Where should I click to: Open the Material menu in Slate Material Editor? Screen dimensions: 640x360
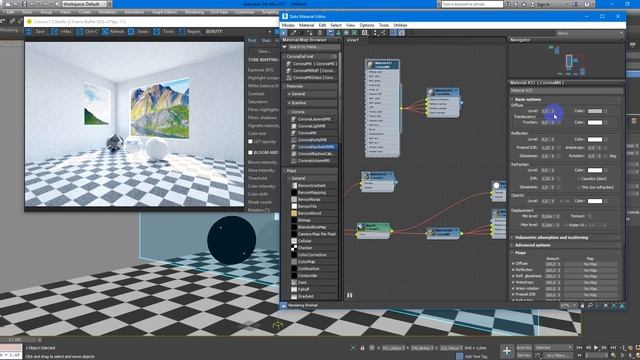307,25
